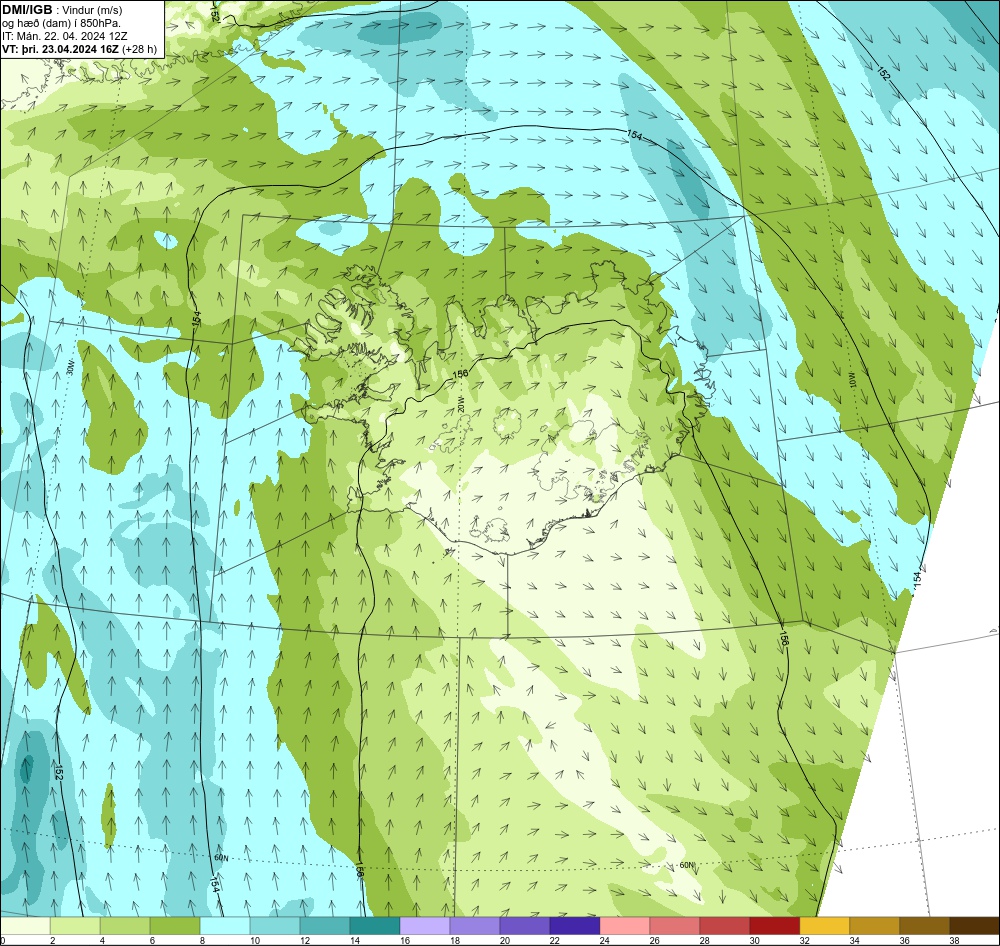Choose the dark green 6–8 m/s legend swatch
The image size is (1000, 946).
tap(175, 926)
